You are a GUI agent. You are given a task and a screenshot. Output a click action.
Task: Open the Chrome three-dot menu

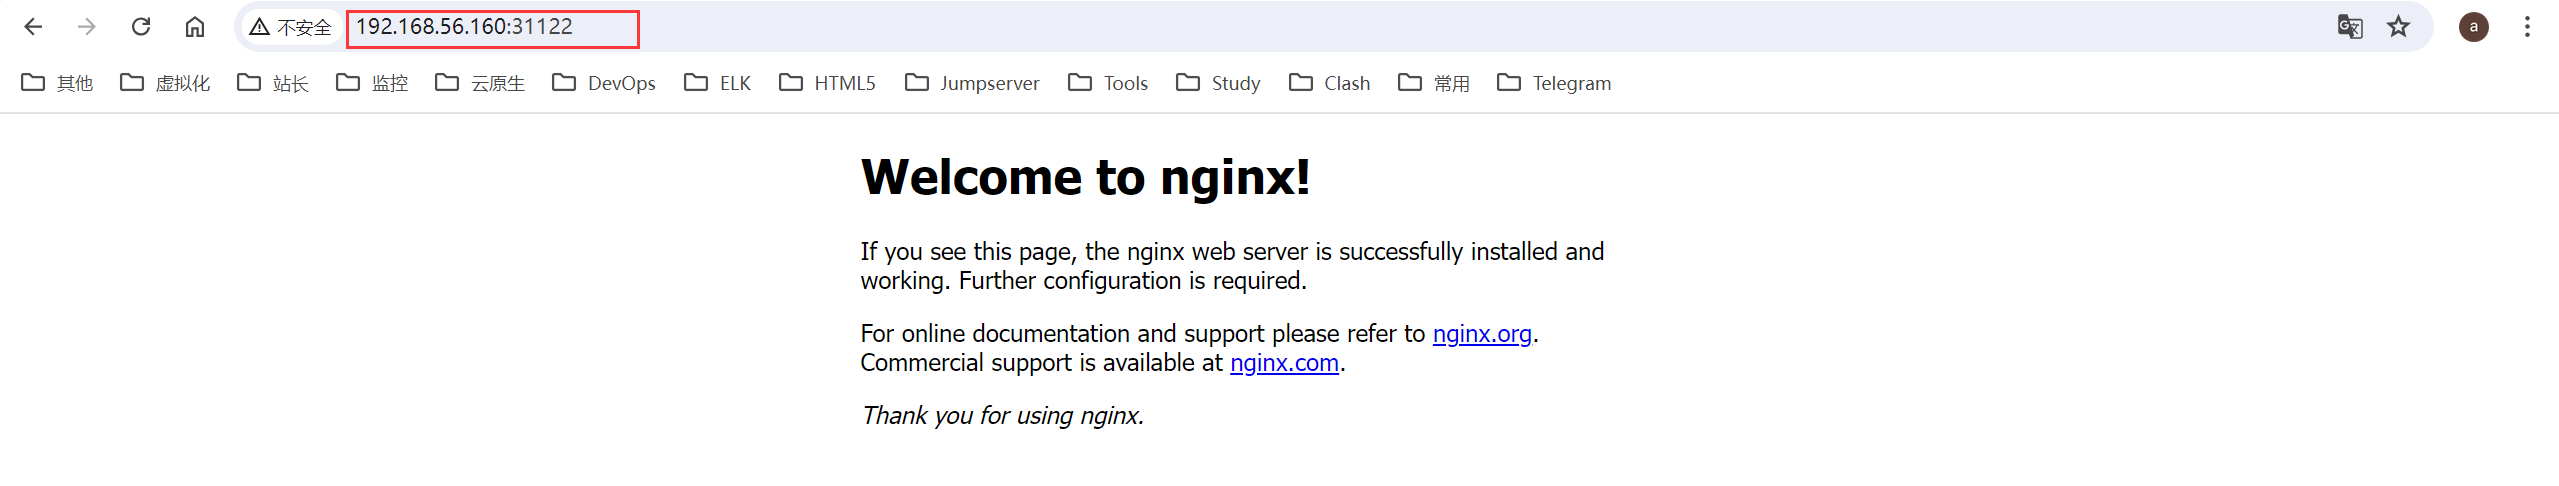2527,27
